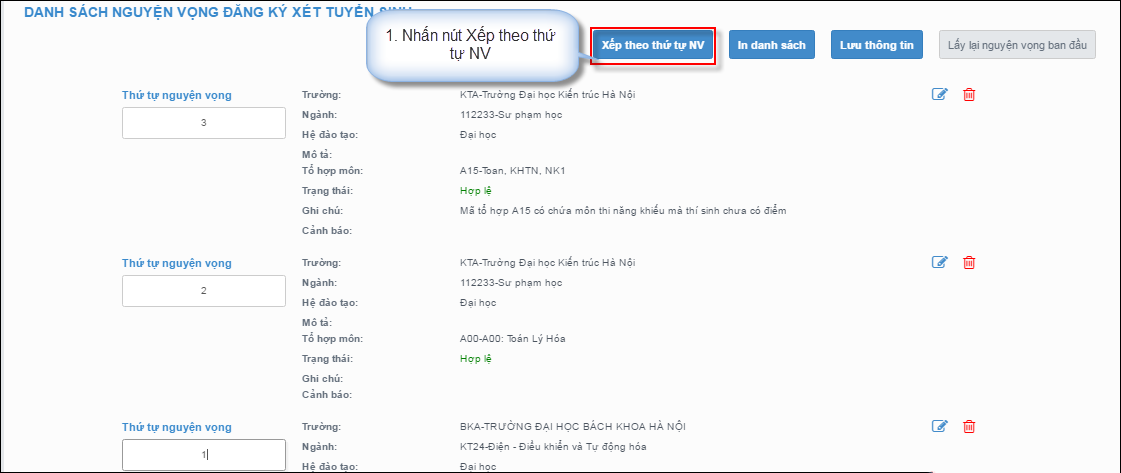Screen dimensions: 1121x473
Task: Click 'Thứ tự nguyện vọng' label above field 2
Action: pos(177,263)
